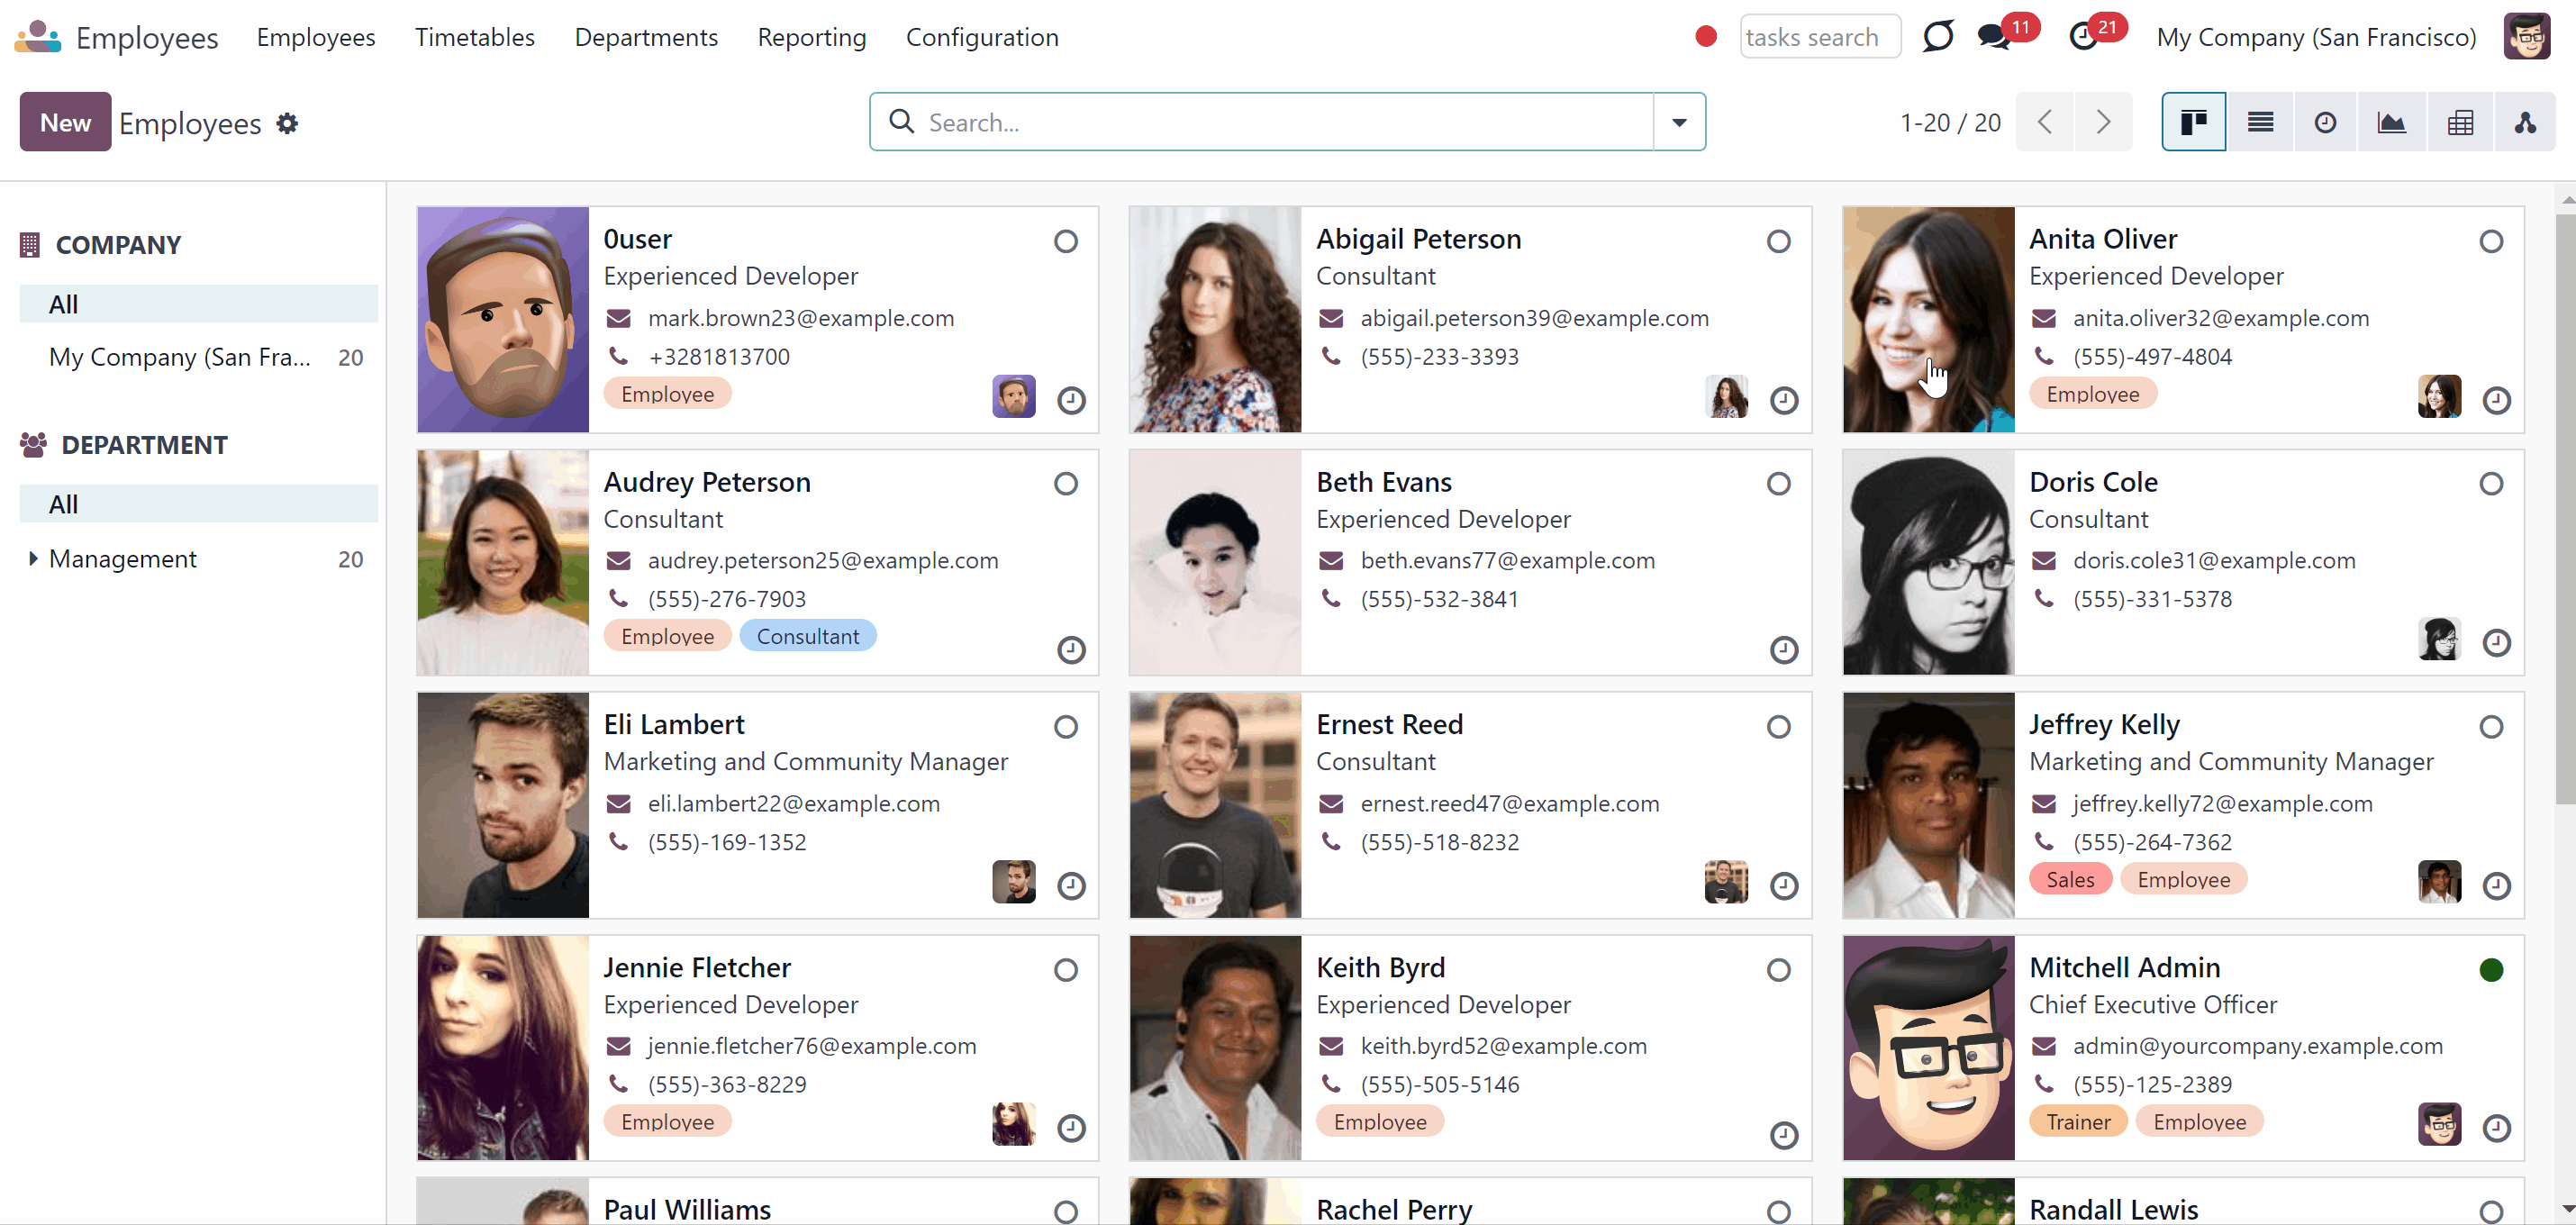
Task: Open Abigail Peterson's email address
Action: pyautogui.click(x=1534, y=318)
